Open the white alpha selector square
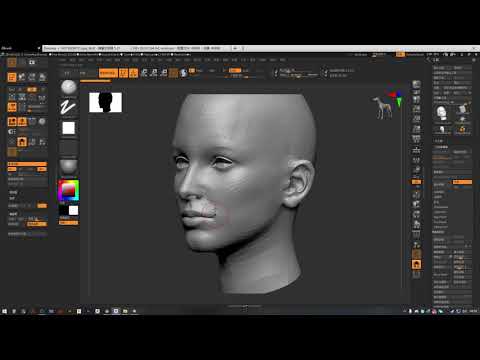 click(69, 128)
